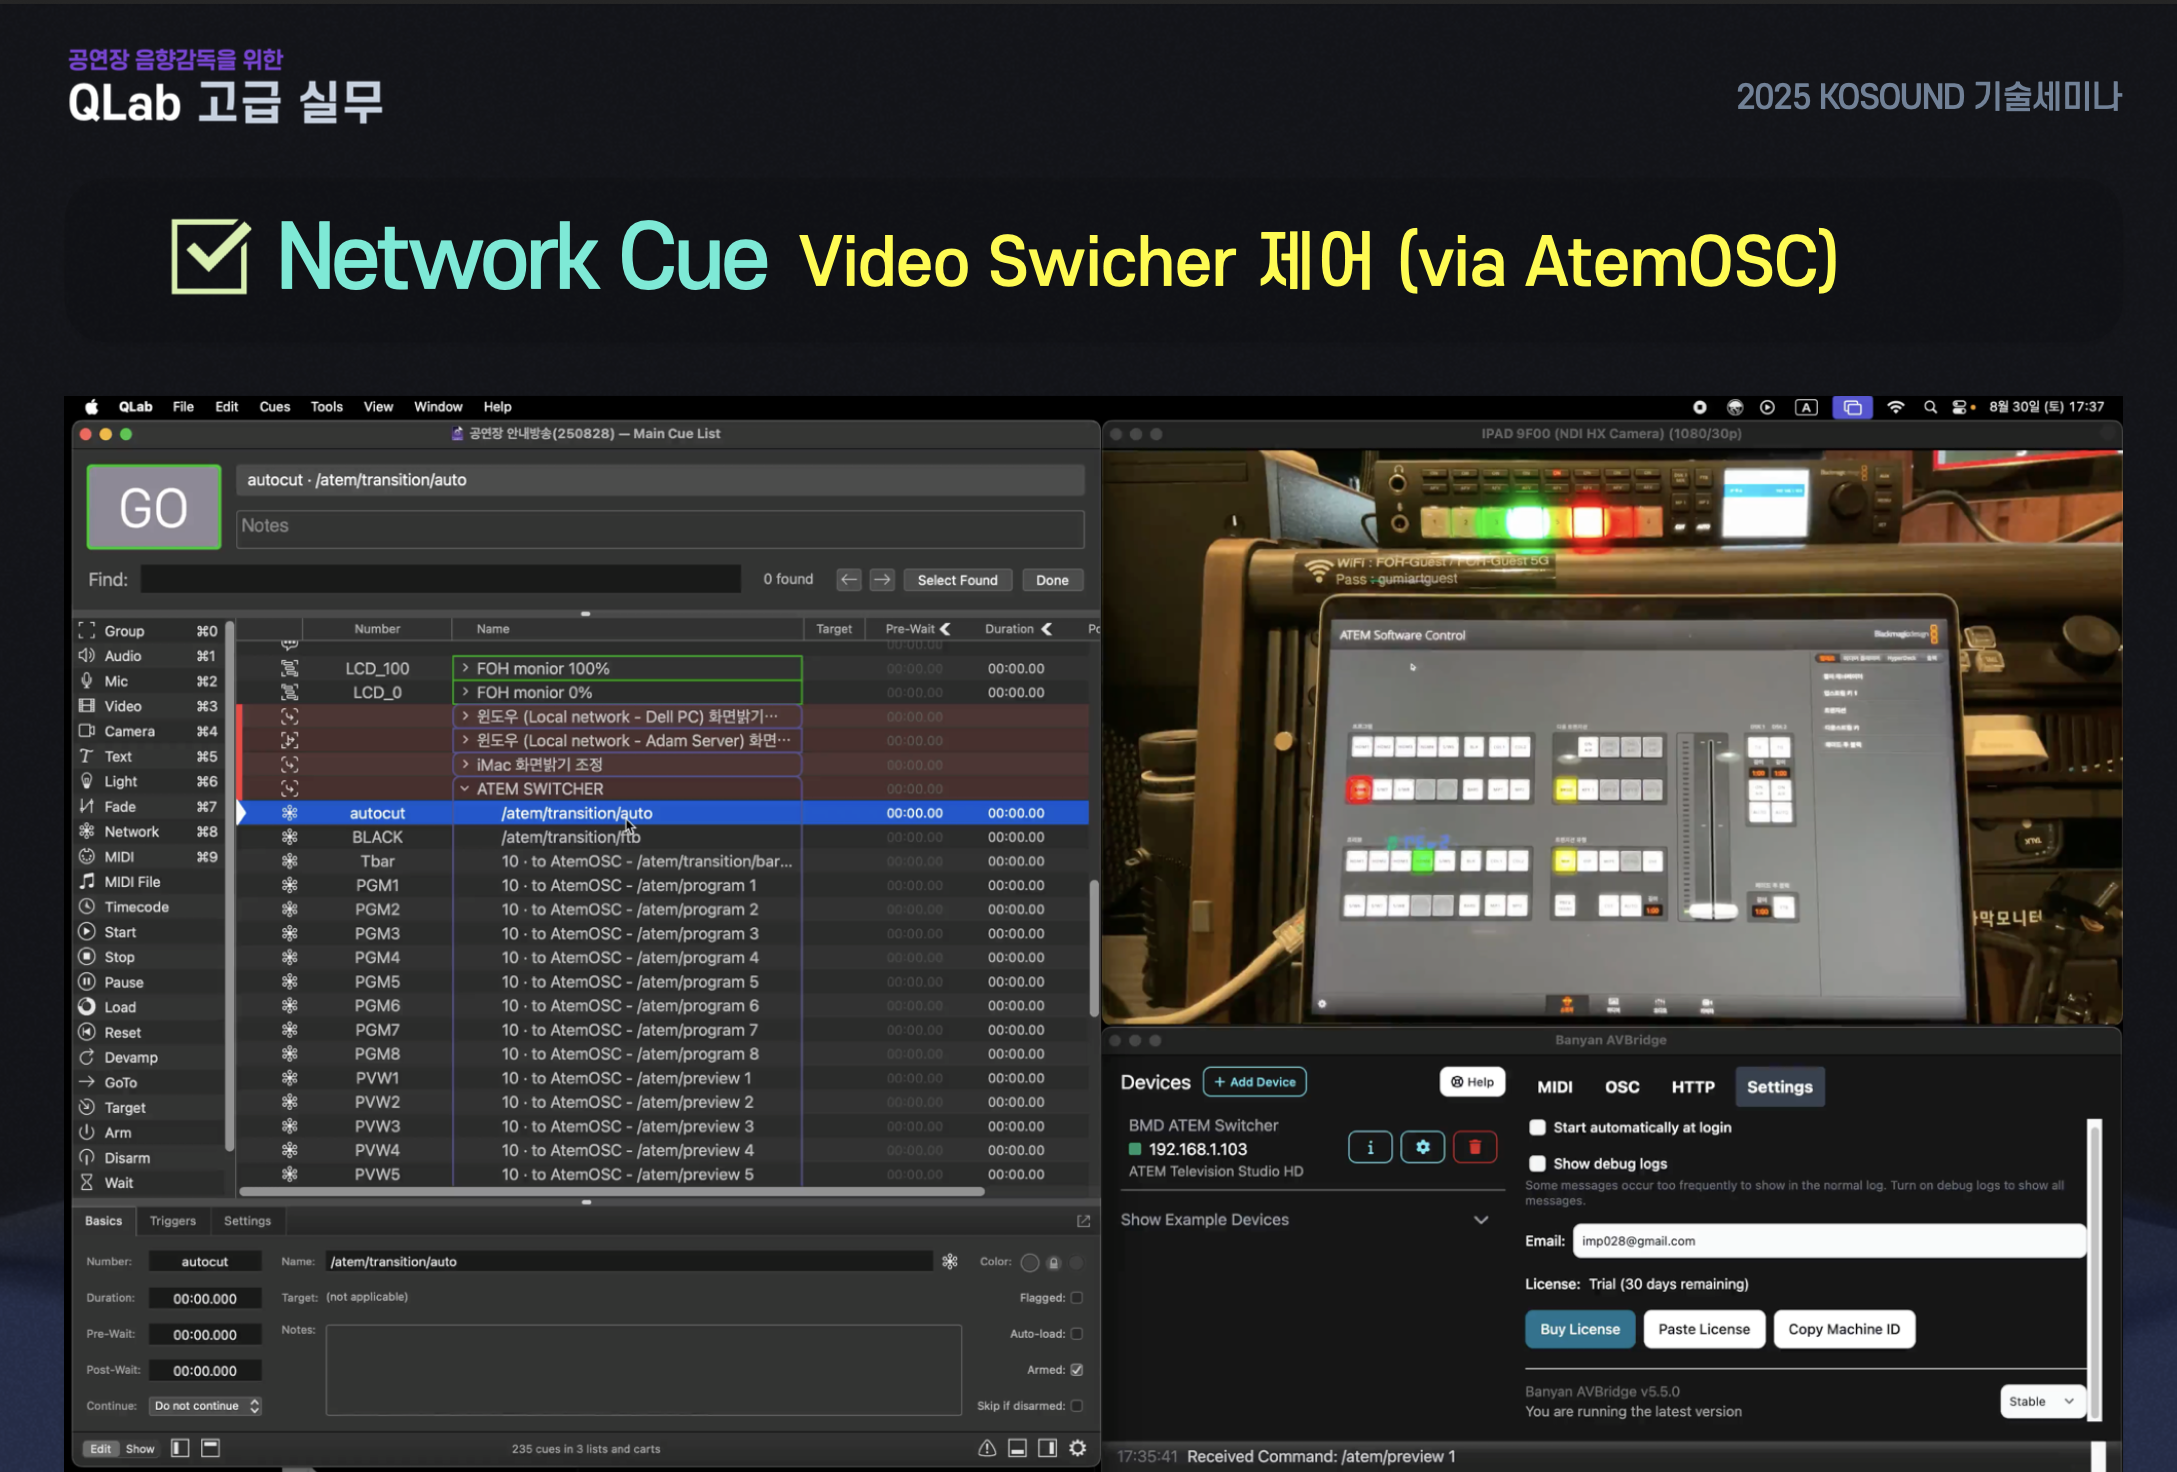Select the Fade cue toolbox icon

[x=87, y=806]
